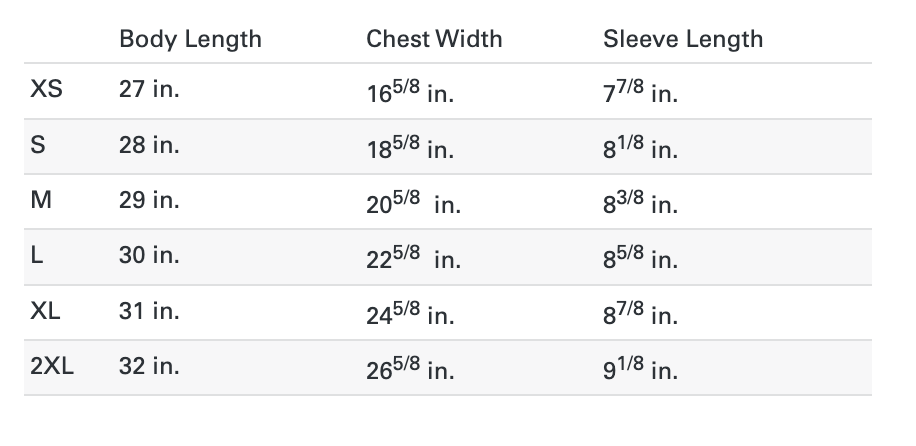The height and width of the screenshot is (446, 916).
Task: Click the Chest Width column header
Action: (x=434, y=39)
